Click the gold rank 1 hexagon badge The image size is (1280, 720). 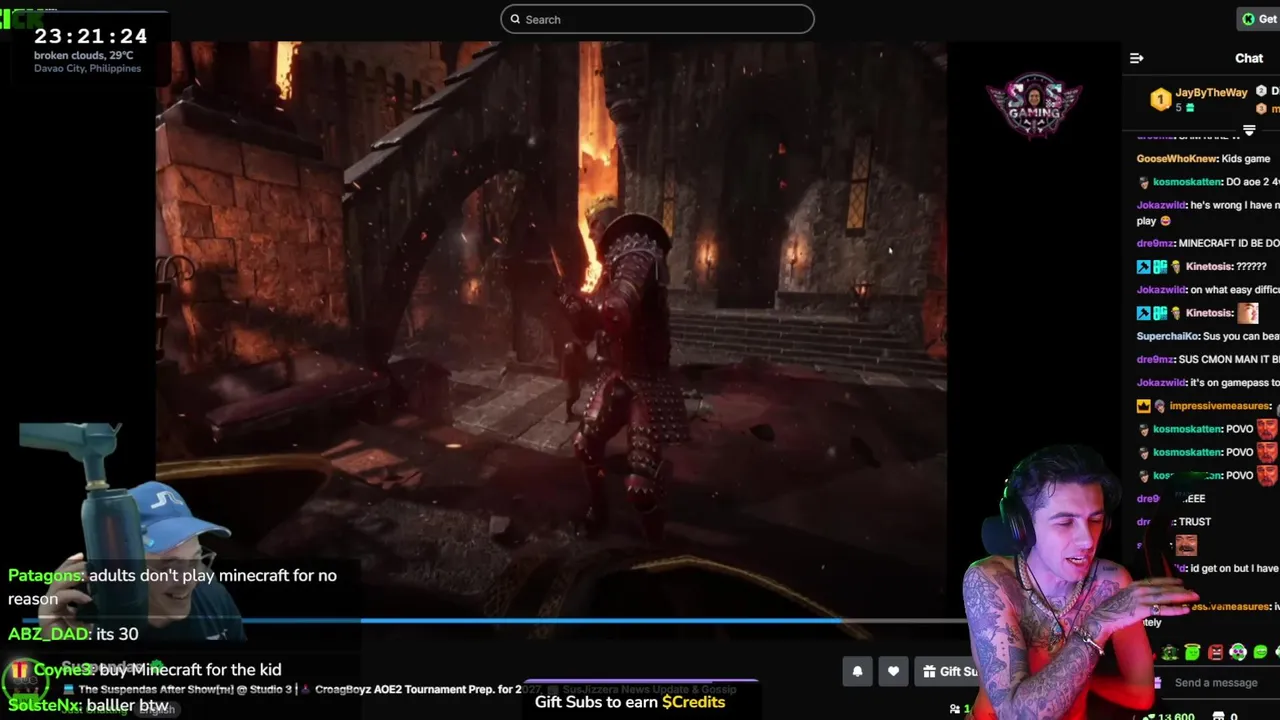tap(1160, 99)
